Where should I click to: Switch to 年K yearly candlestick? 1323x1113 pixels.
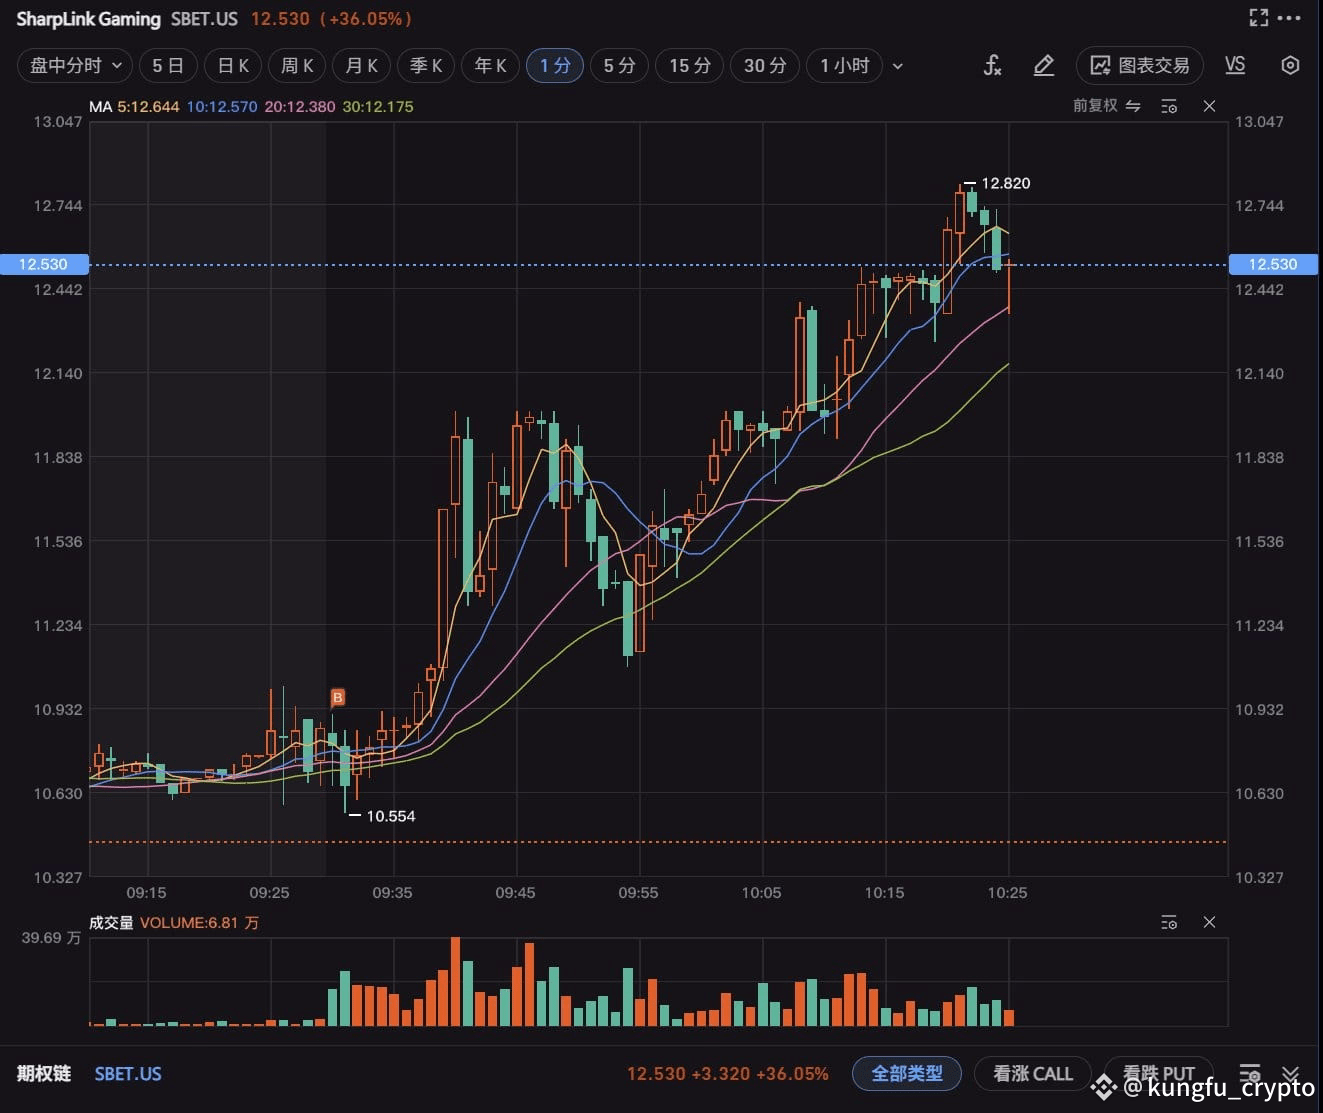click(490, 66)
